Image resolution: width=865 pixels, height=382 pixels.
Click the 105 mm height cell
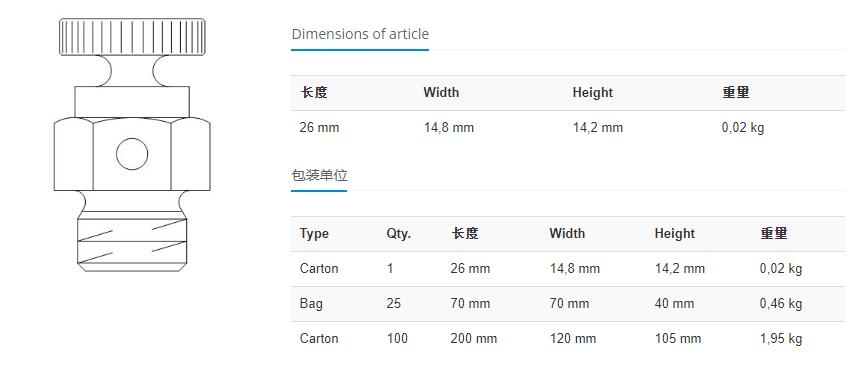point(678,338)
